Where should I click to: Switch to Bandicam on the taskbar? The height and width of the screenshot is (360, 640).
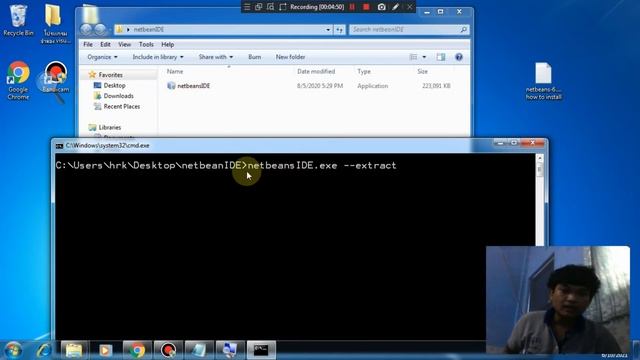pyautogui.click(x=168, y=350)
